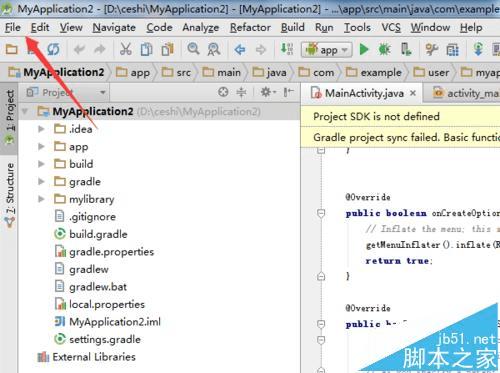Expand the app folder arrow

(41, 146)
